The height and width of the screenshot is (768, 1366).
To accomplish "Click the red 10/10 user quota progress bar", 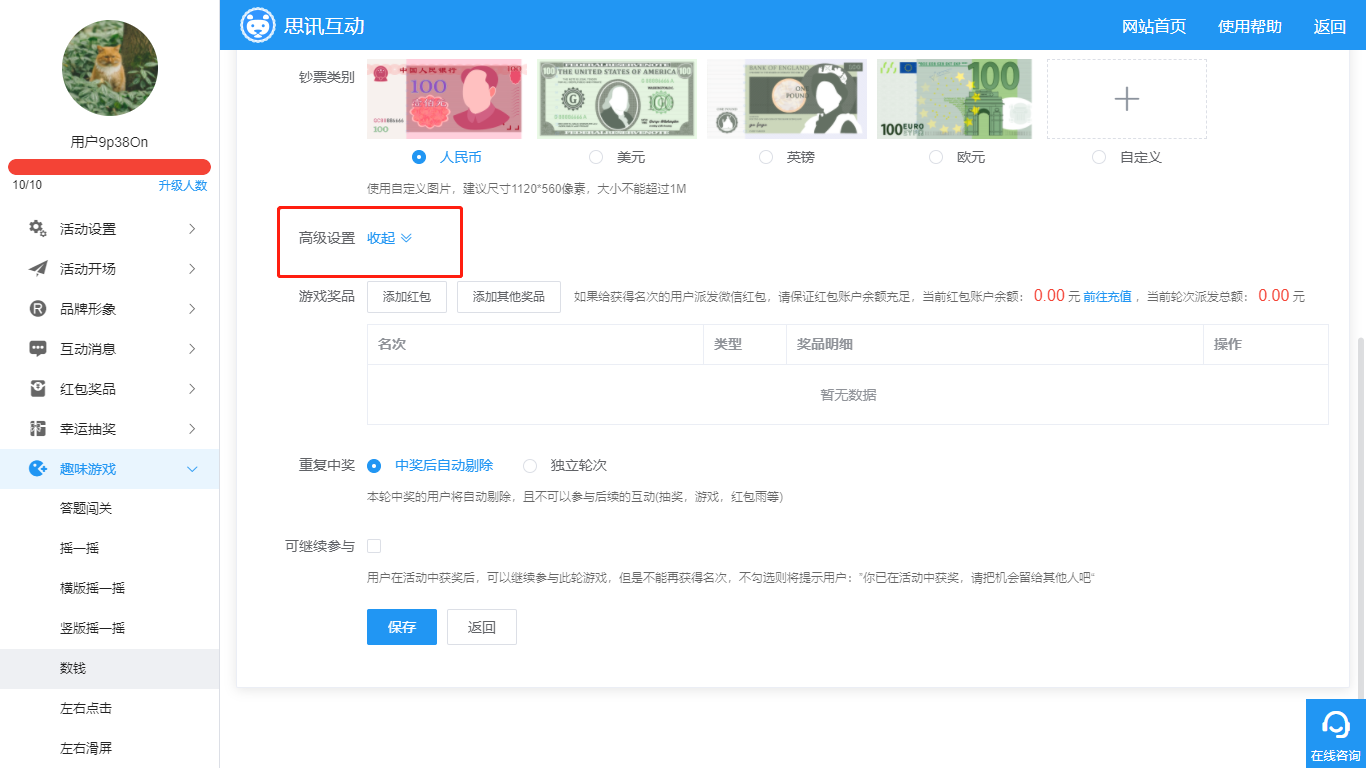I will coord(110,167).
